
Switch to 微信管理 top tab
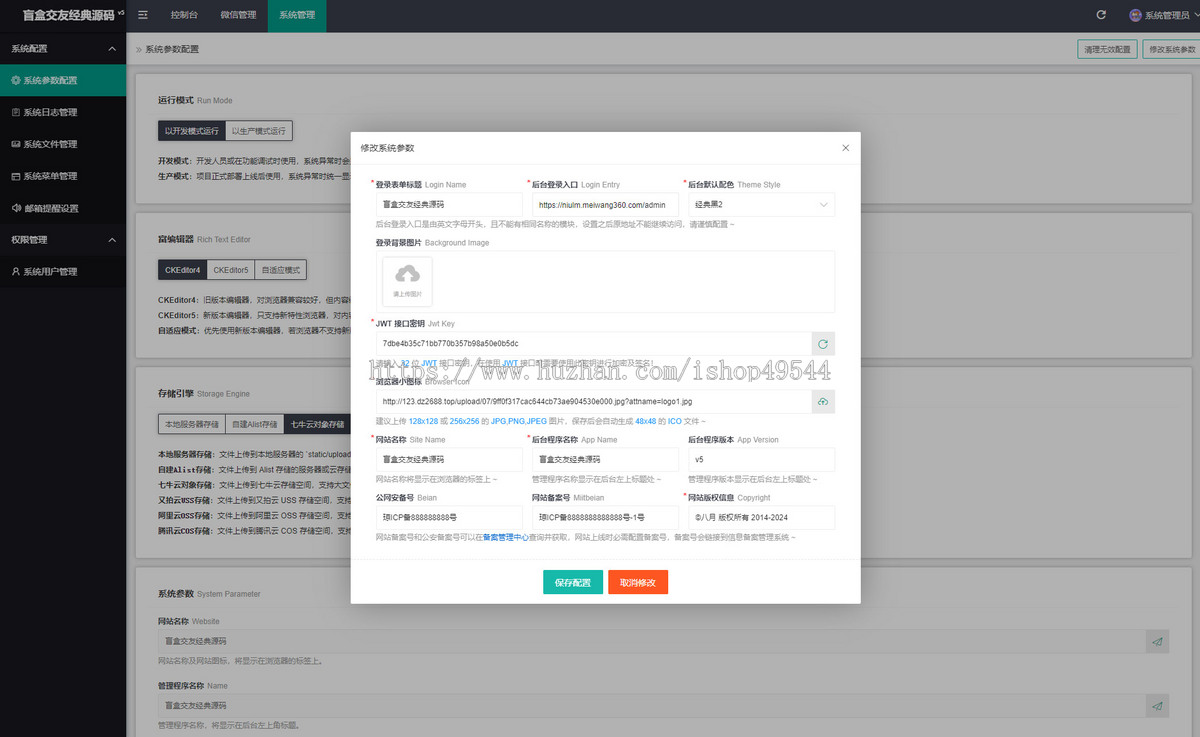[x=238, y=15]
